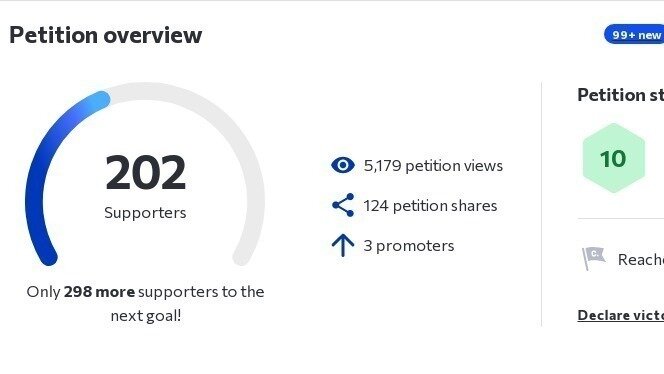The width and height of the screenshot is (664, 374).
Task: Click the up arrow promoters icon
Action: pos(343,245)
